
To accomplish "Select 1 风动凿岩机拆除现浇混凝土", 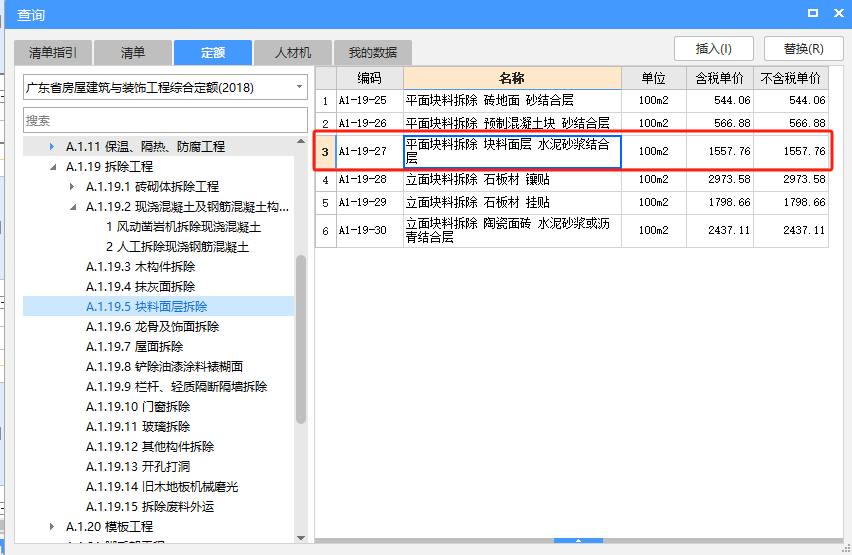I will (183, 227).
